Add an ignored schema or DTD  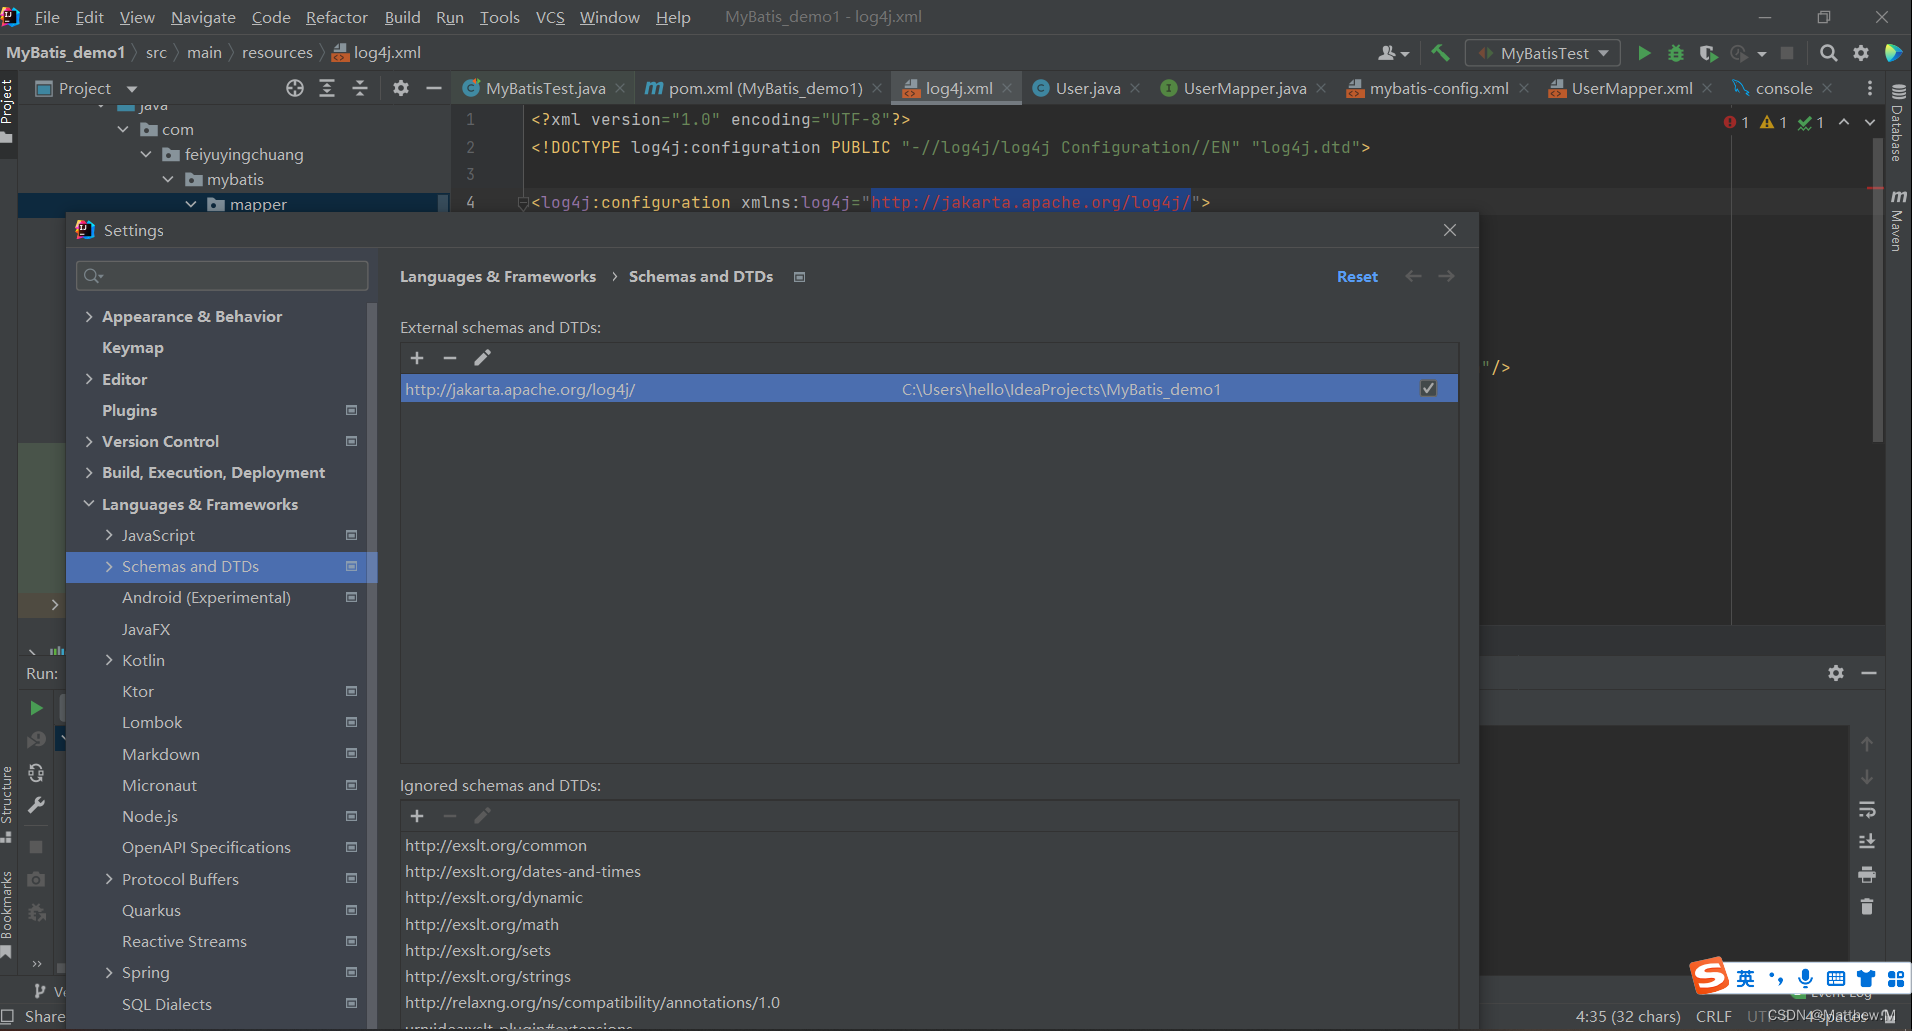coord(417,816)
